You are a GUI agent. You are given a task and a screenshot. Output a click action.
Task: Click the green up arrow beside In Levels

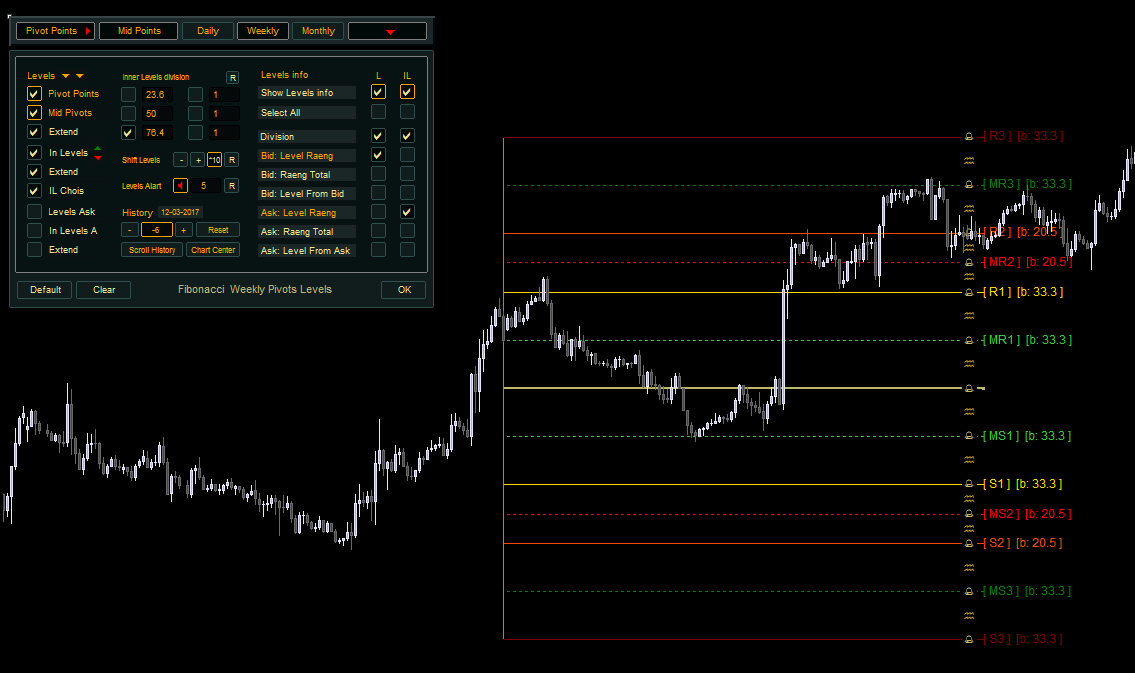point(97,148)
